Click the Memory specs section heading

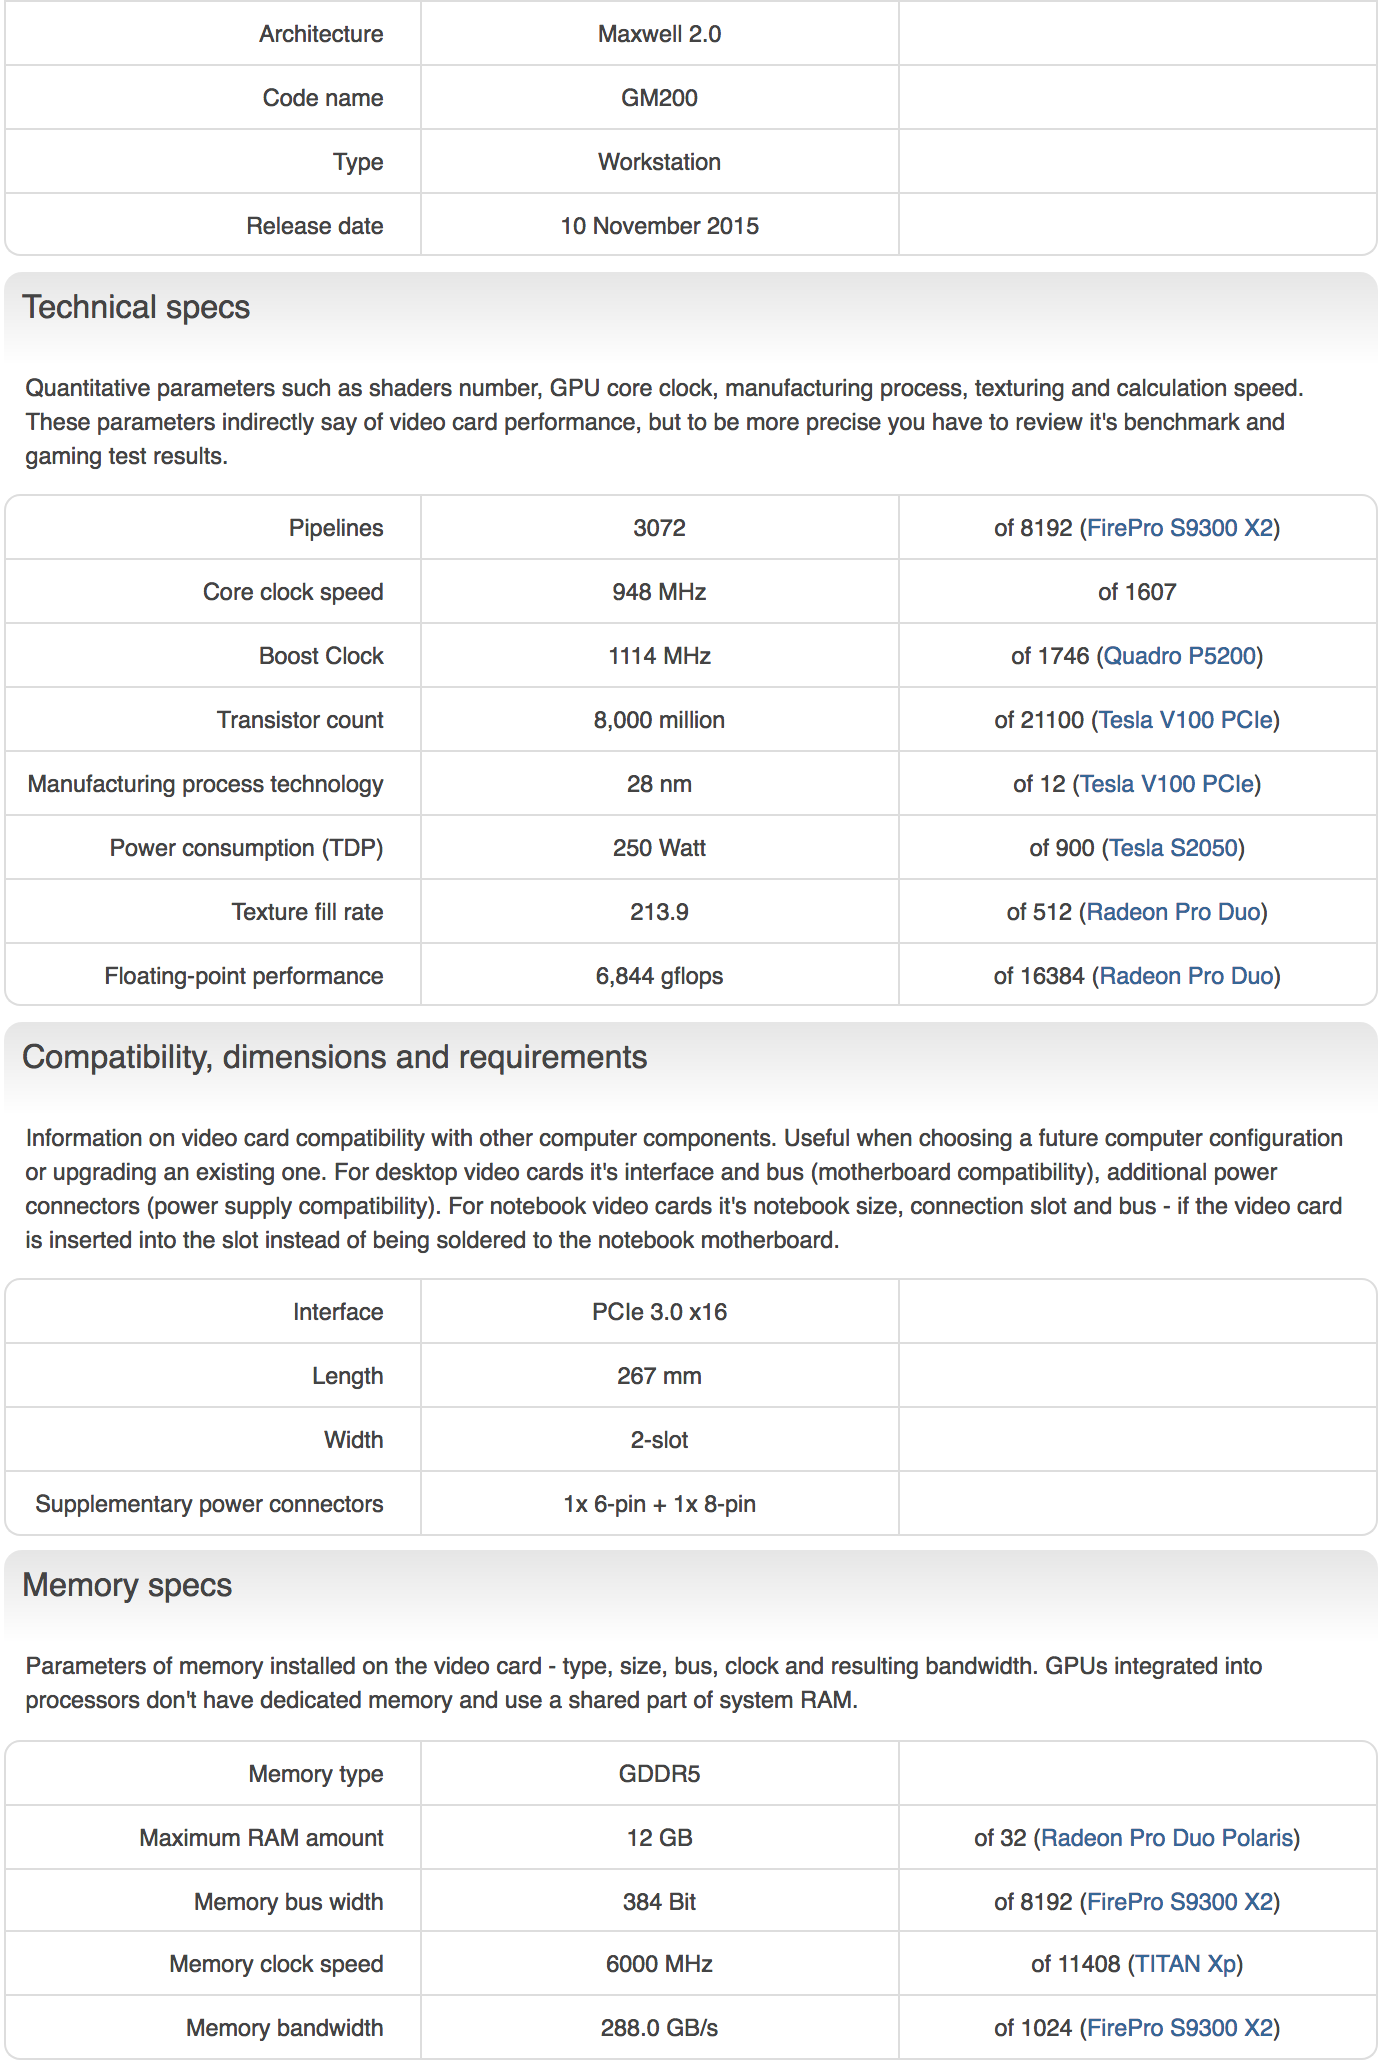pos(127,1585)
